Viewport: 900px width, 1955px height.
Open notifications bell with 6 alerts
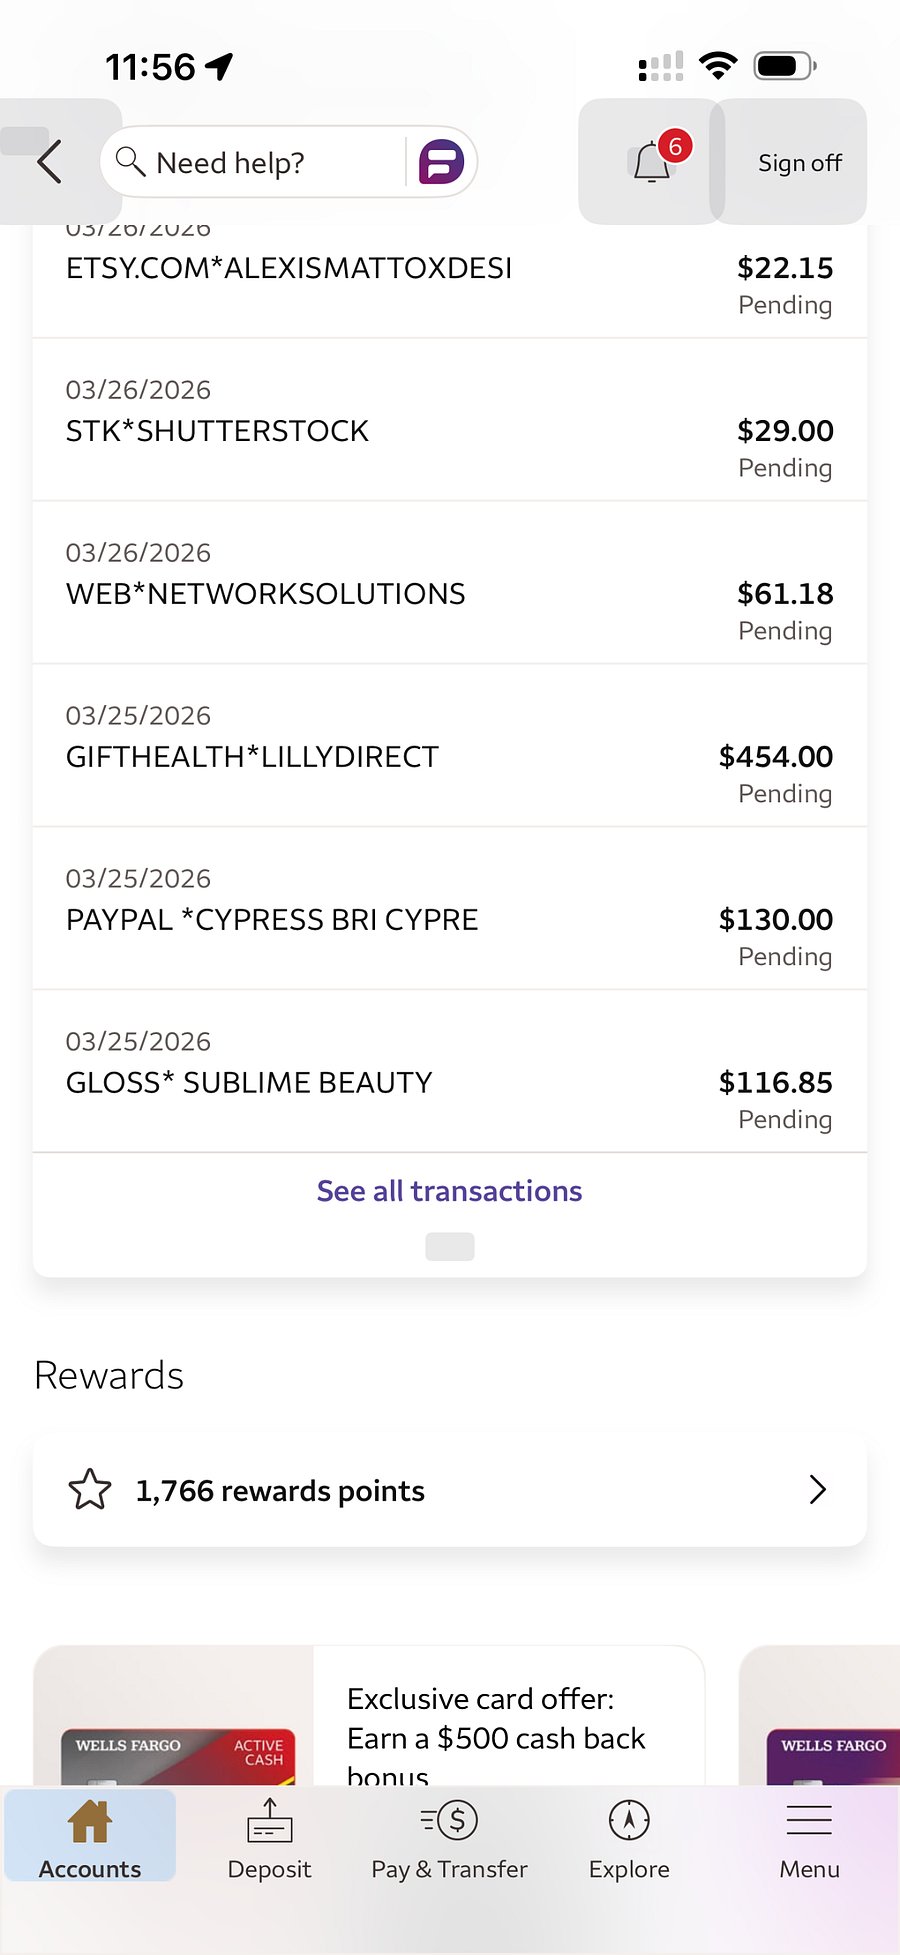(x=652, y=161)
